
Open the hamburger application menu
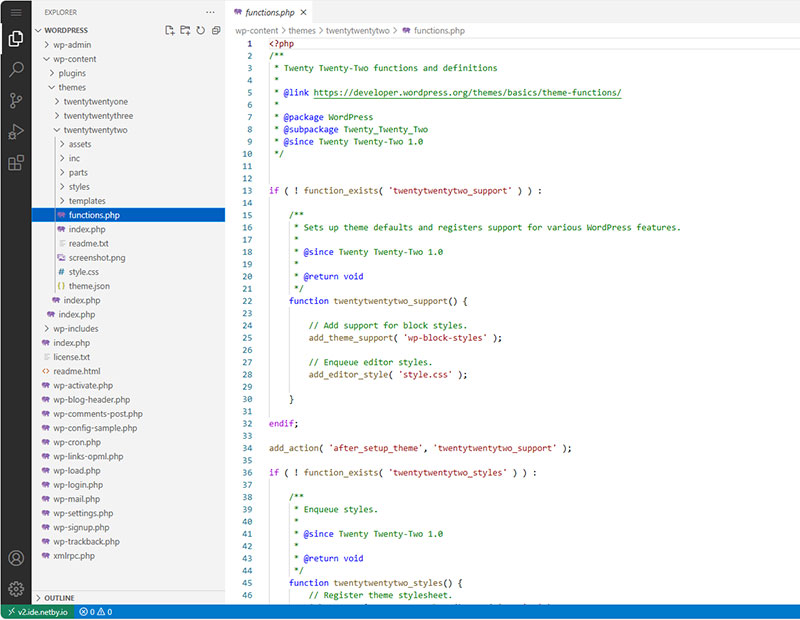click(16, 12)
